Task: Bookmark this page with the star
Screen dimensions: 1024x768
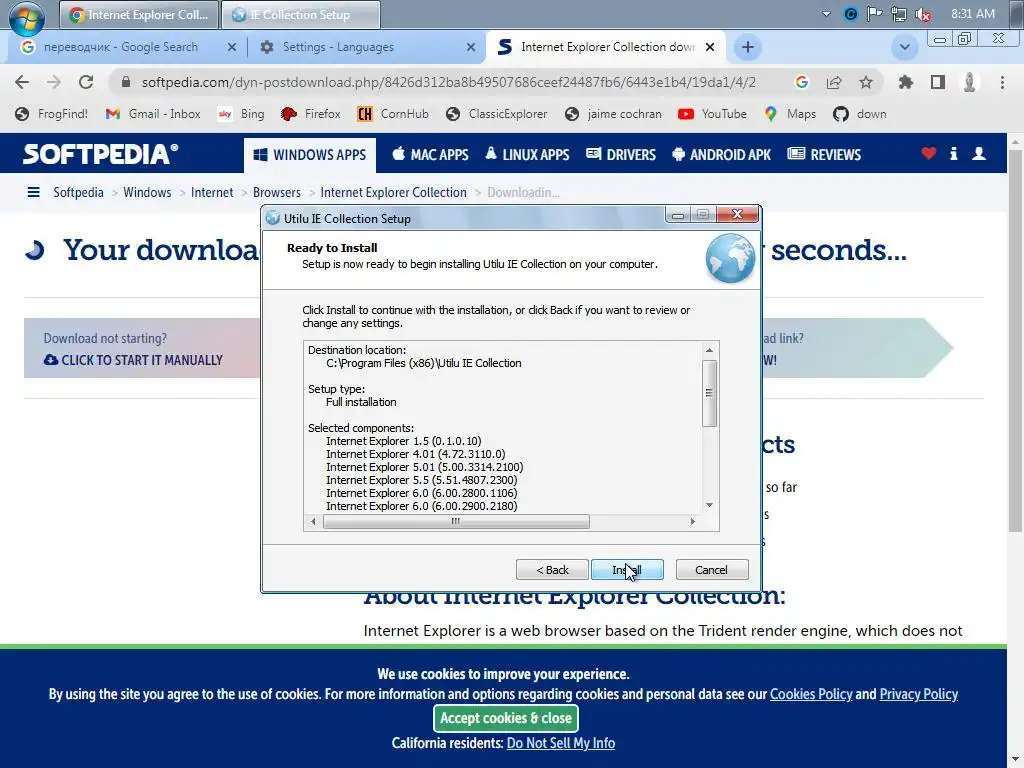Action: [865, 82]
